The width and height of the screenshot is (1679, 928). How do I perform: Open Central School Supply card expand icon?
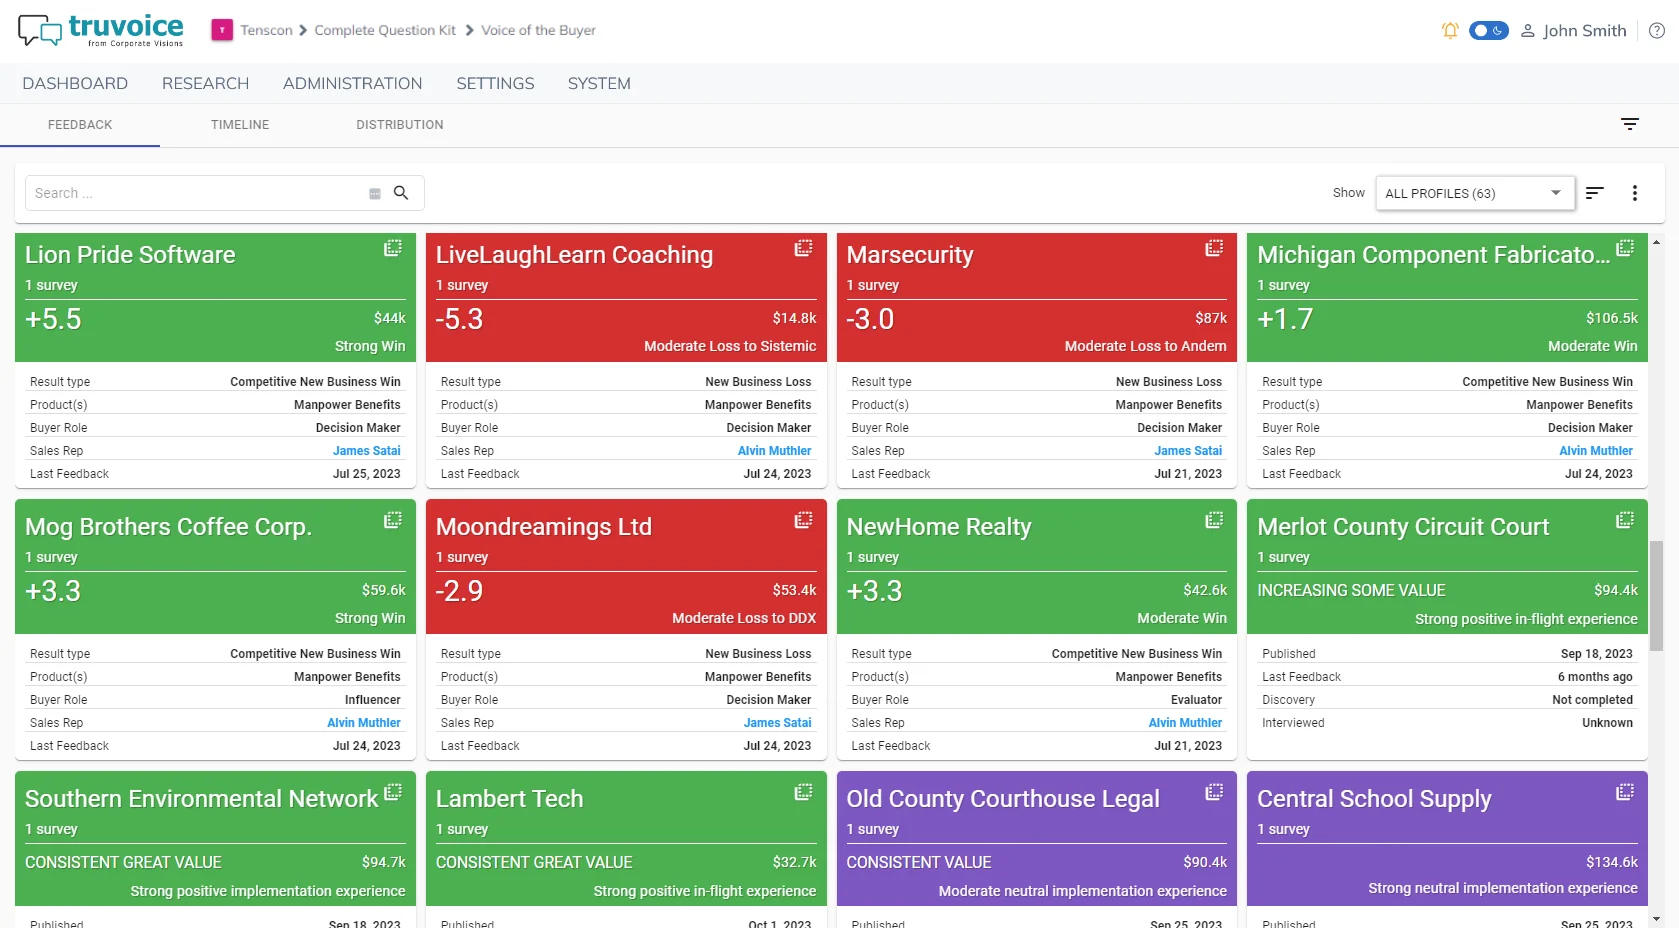click(x=1625, y=792)
